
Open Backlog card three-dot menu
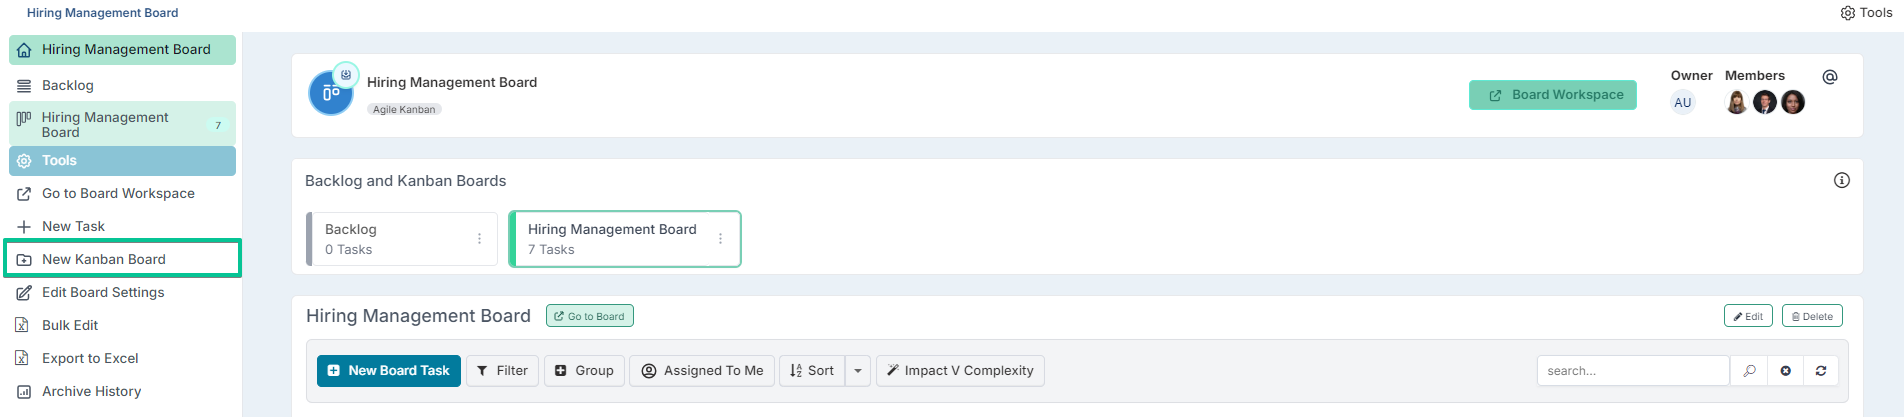point(479,239)
